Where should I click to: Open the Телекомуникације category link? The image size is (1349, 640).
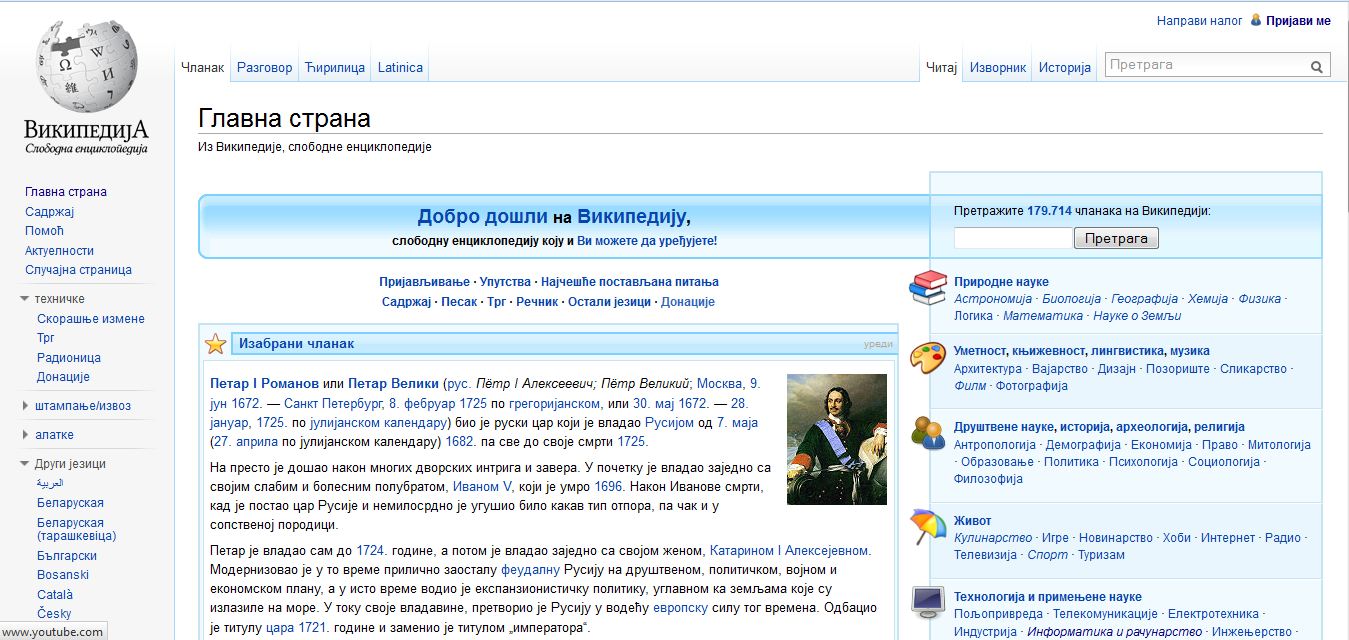tap(1105, 614)
